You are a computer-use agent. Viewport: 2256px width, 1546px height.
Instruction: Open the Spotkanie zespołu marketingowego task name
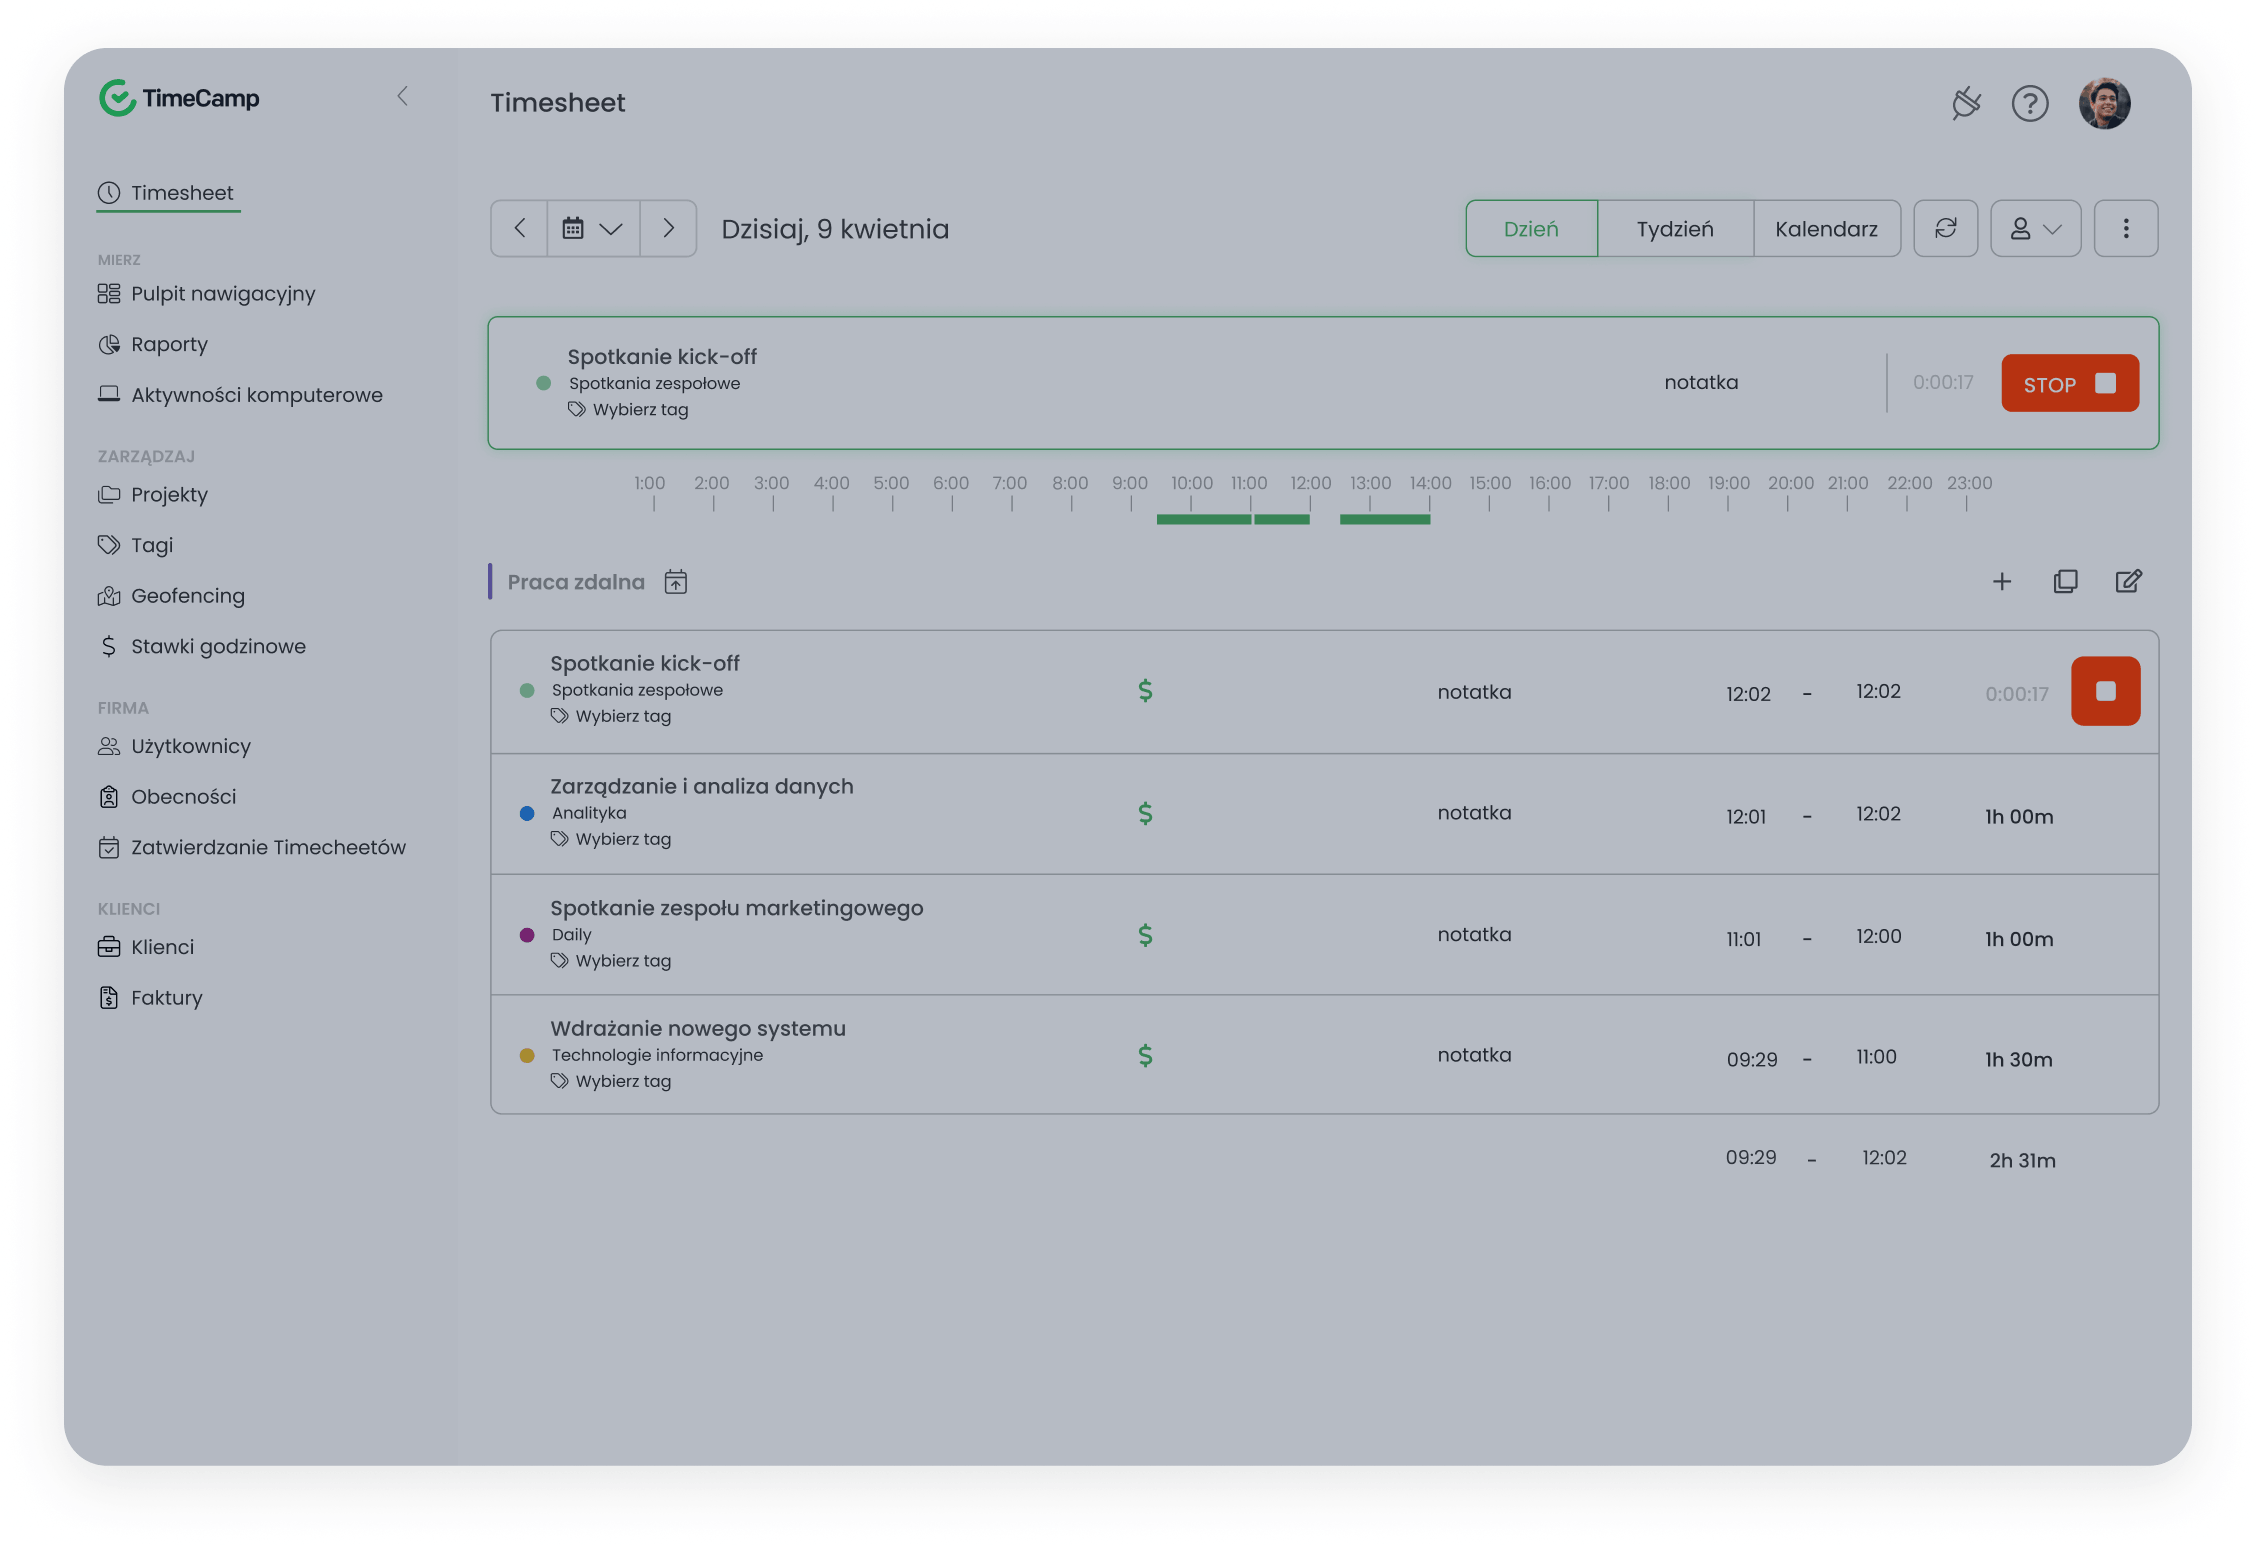(x=737, y=908)
